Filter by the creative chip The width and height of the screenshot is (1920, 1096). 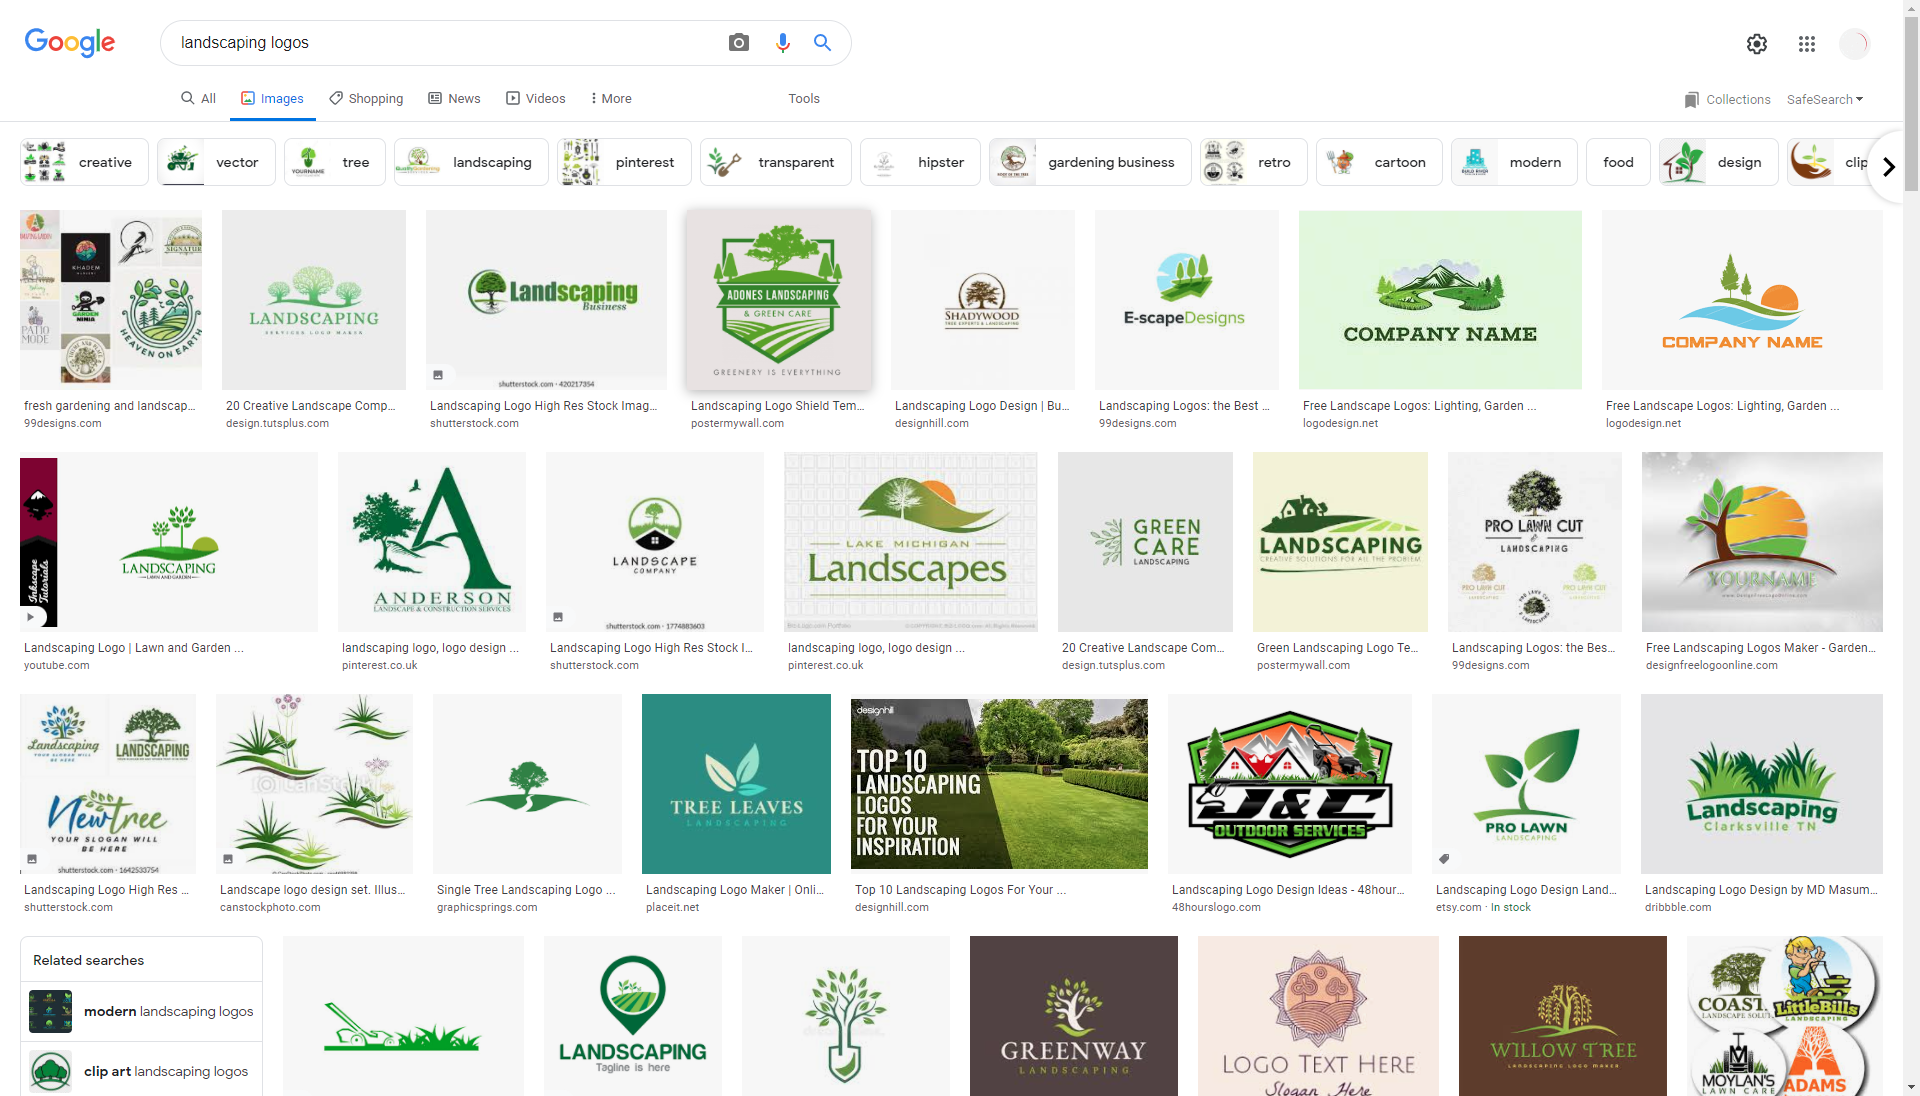84,162
